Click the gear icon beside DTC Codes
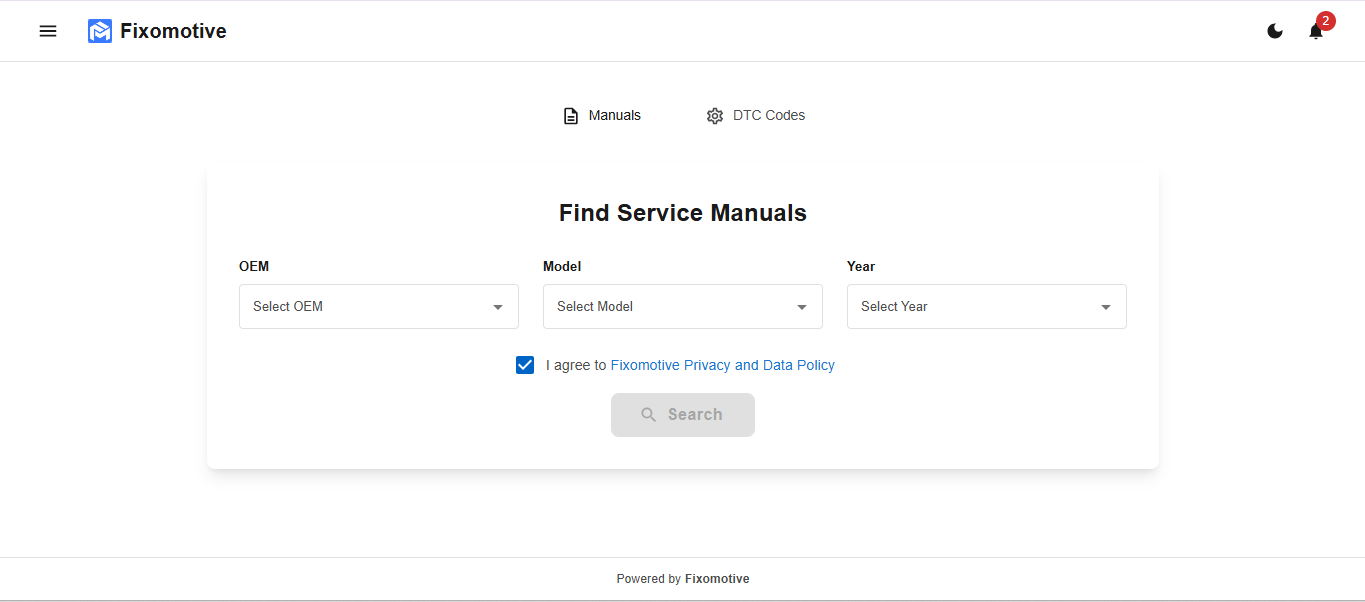The width and height of the screenshot is (1365, 602). [714, 116]
